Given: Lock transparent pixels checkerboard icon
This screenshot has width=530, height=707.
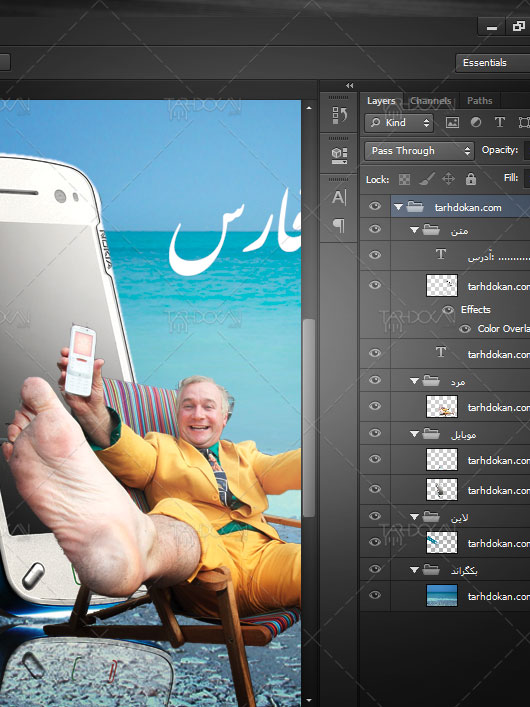Looking at the screenshot, I should tap(404, 179).
